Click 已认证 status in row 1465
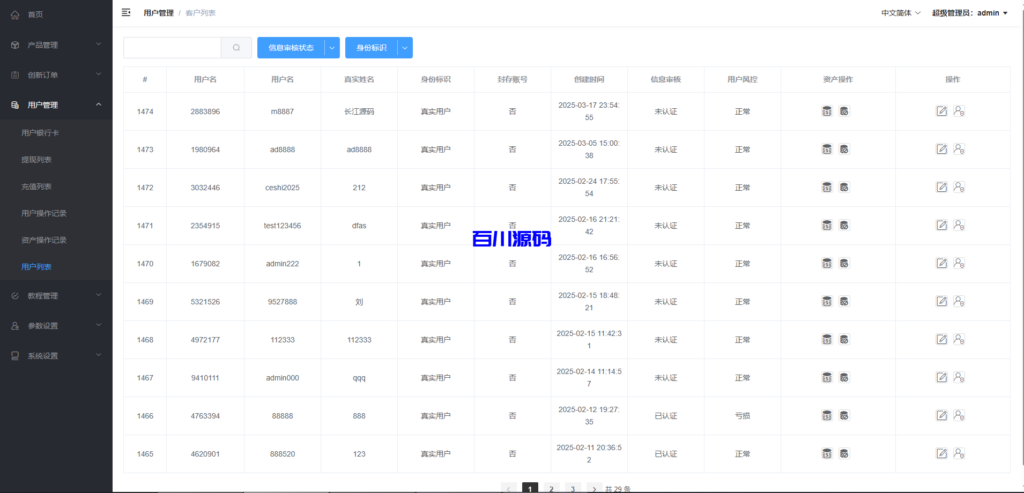 pyautogui.click(x=665, y=454)
